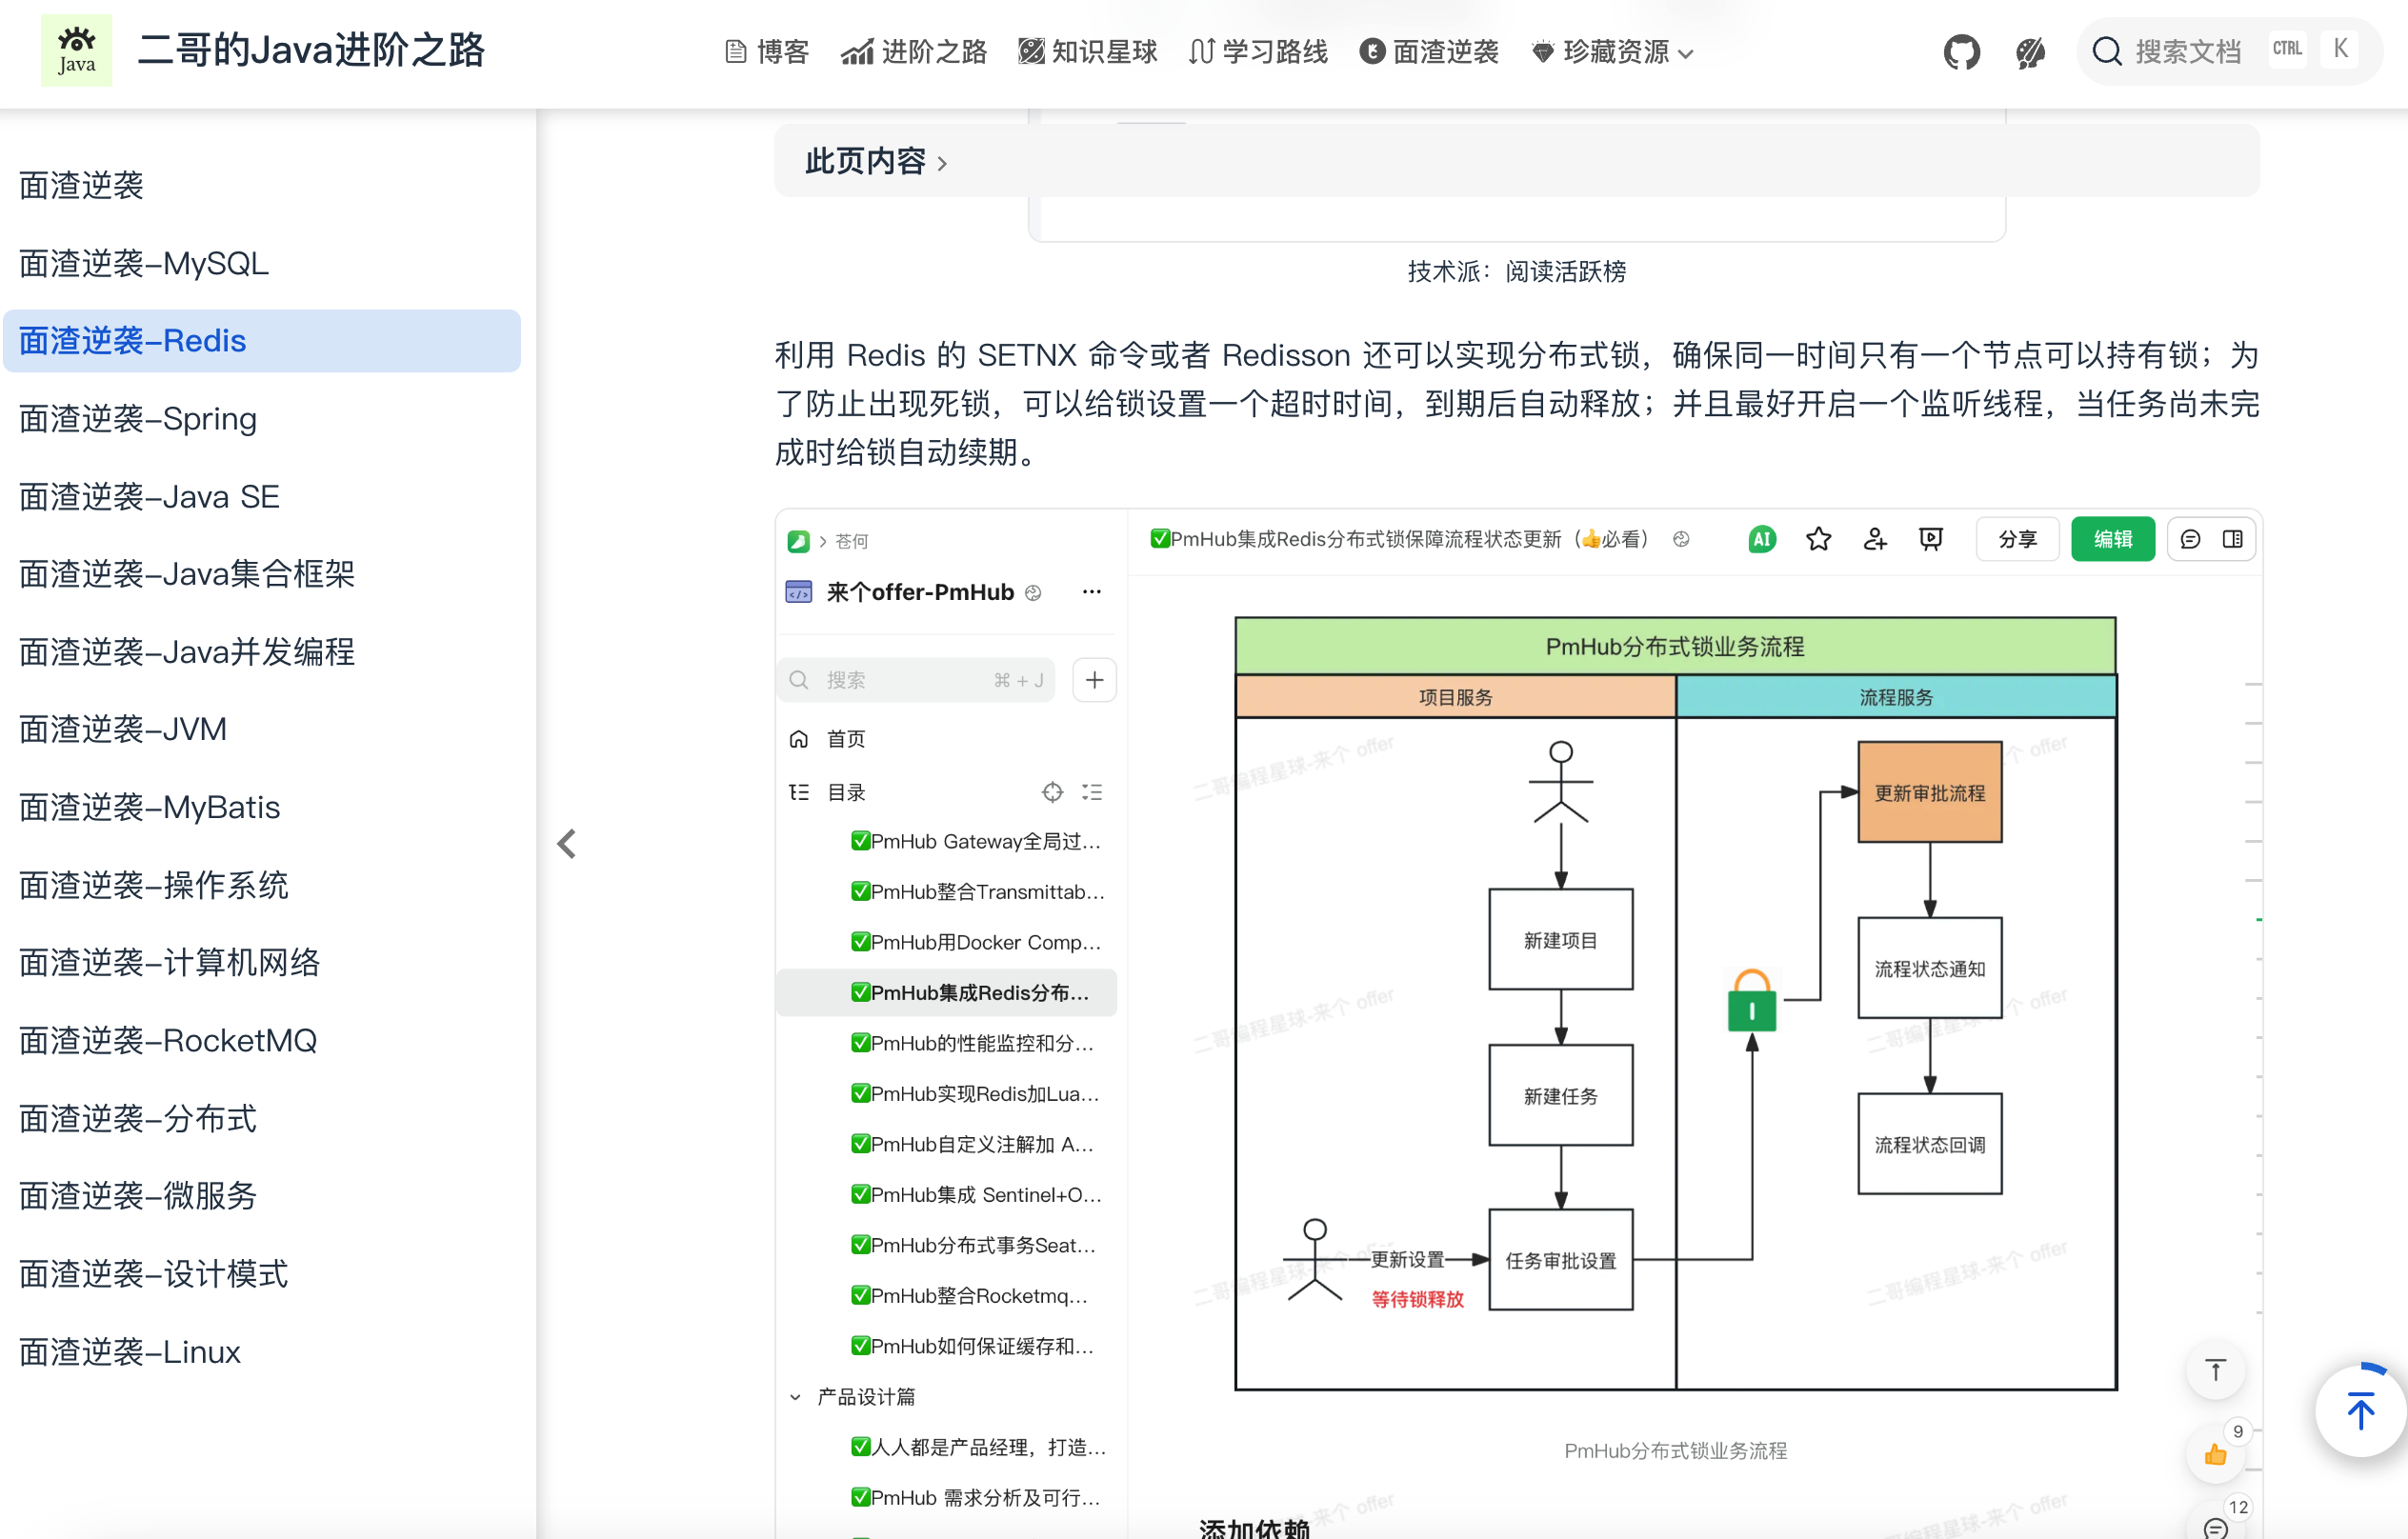Click the green AI badge icon
The height and width of the screenshot is (1539, 2408).
click(1761, 539)
